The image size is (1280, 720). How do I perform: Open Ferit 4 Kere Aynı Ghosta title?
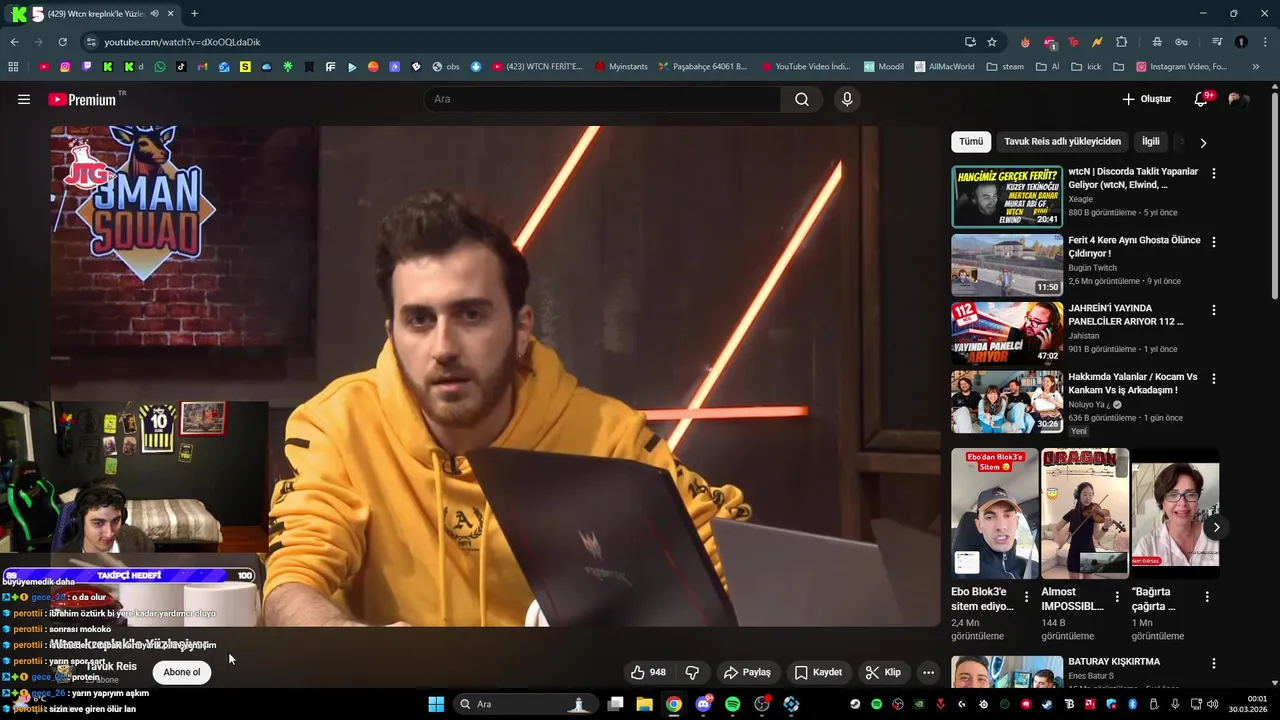pos(1134,247)
